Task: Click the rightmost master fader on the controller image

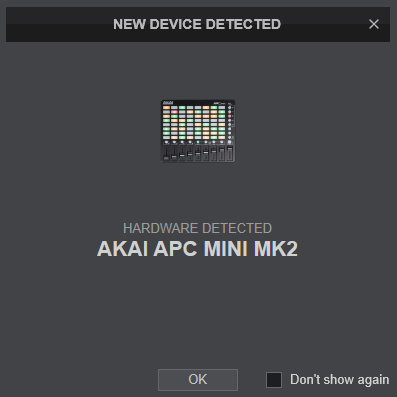Action: (230, 153)
